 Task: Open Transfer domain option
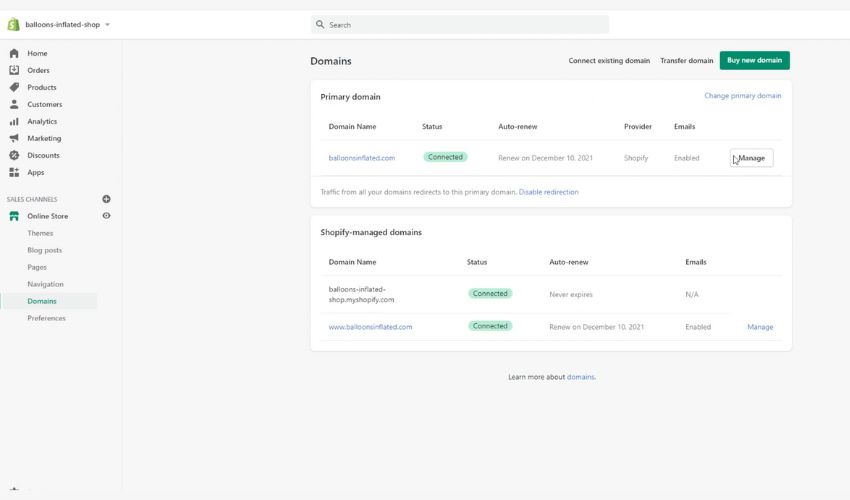686,60
